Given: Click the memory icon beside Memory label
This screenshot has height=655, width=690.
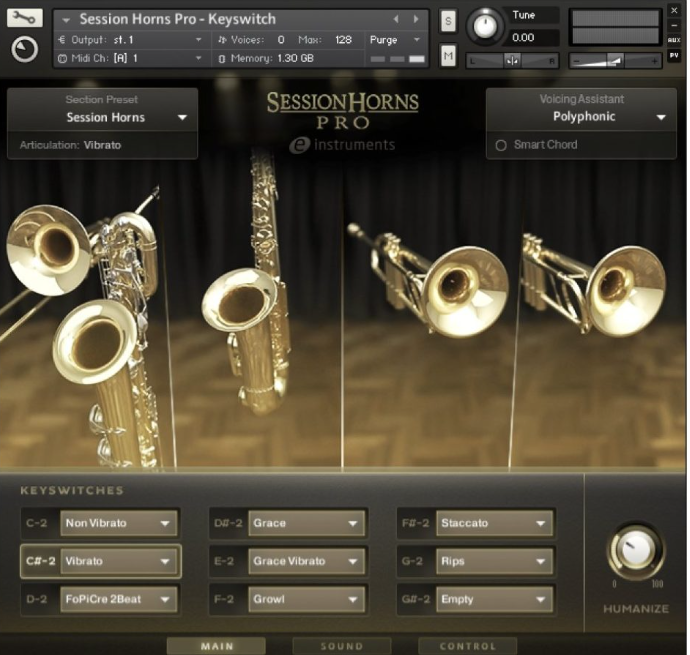Looking at the screenshot, I should (222, 59).
